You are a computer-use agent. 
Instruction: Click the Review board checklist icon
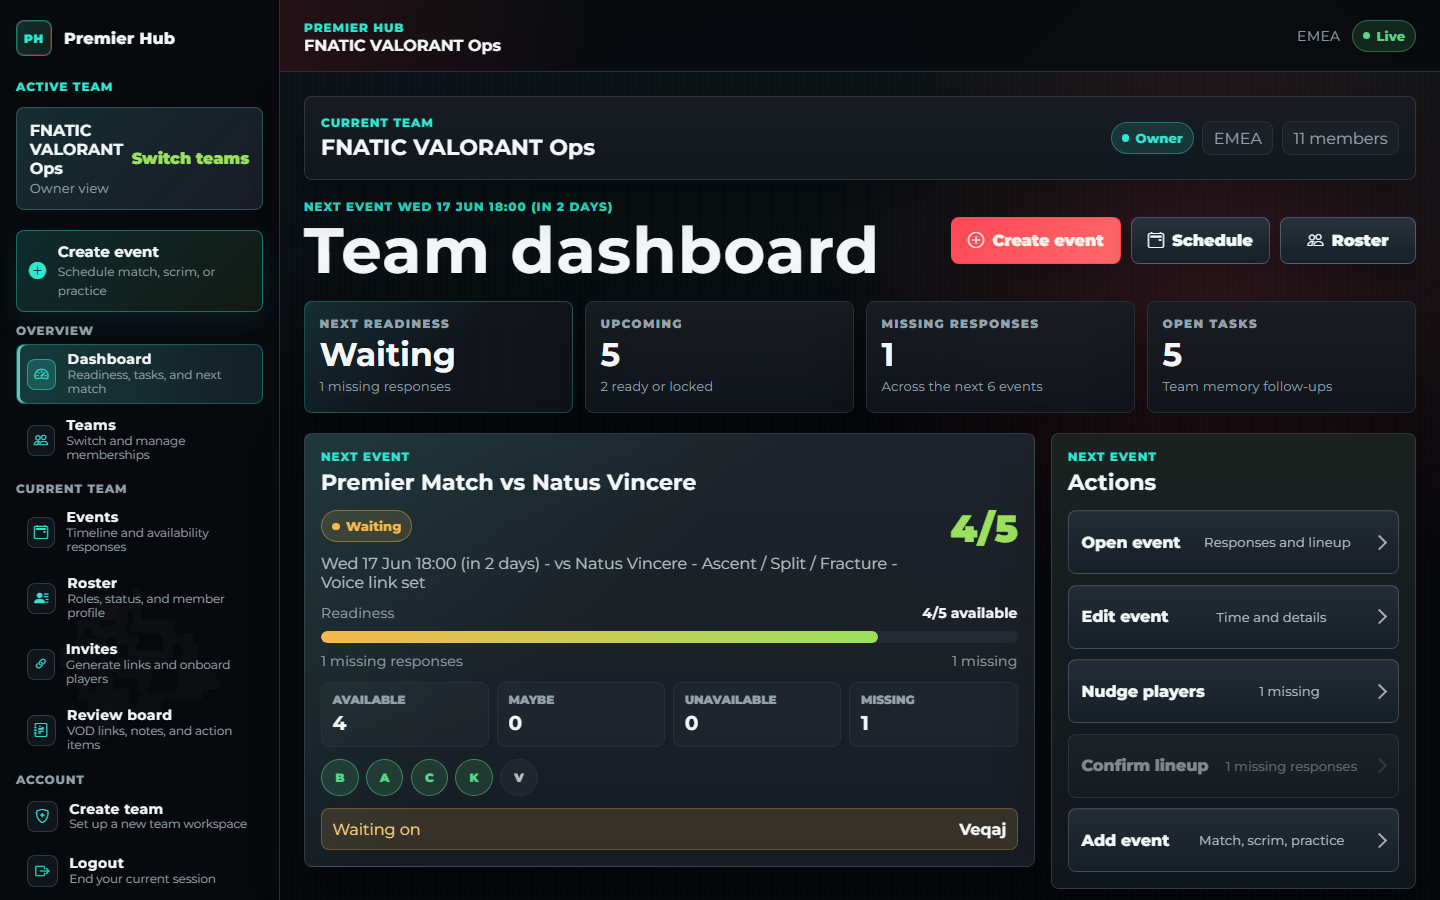41,730
